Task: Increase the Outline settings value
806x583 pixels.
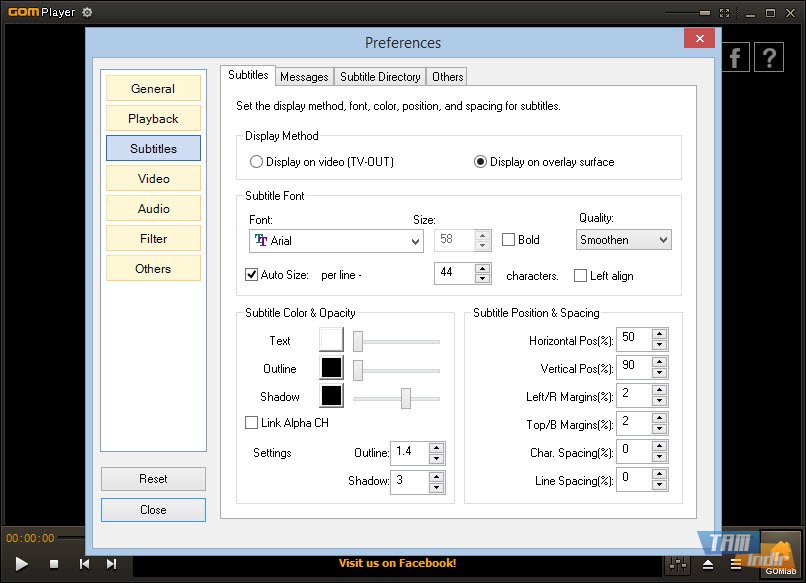Action: [x=436, y=448]
